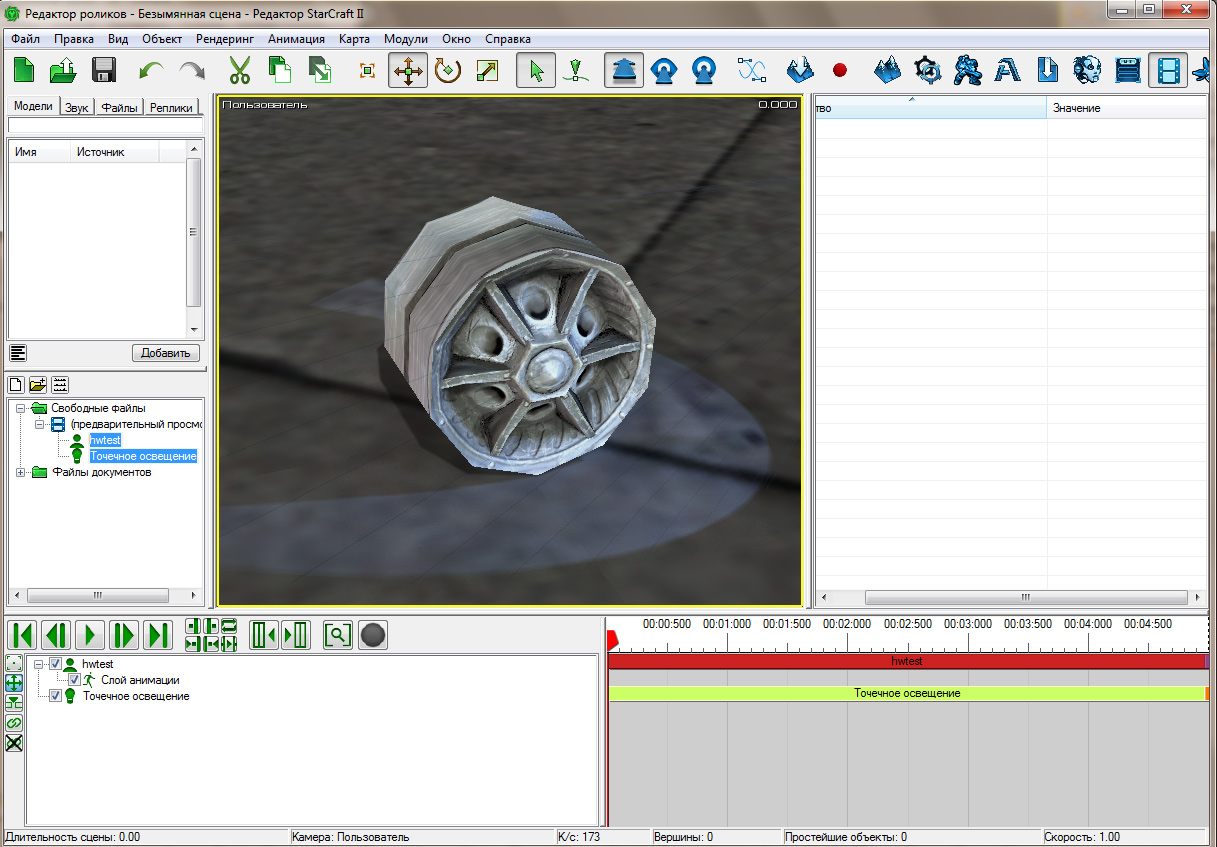The height and width of the screenshot is (847, 1217).
Task: Switch to the Звук tab
Action: point(76,108)
